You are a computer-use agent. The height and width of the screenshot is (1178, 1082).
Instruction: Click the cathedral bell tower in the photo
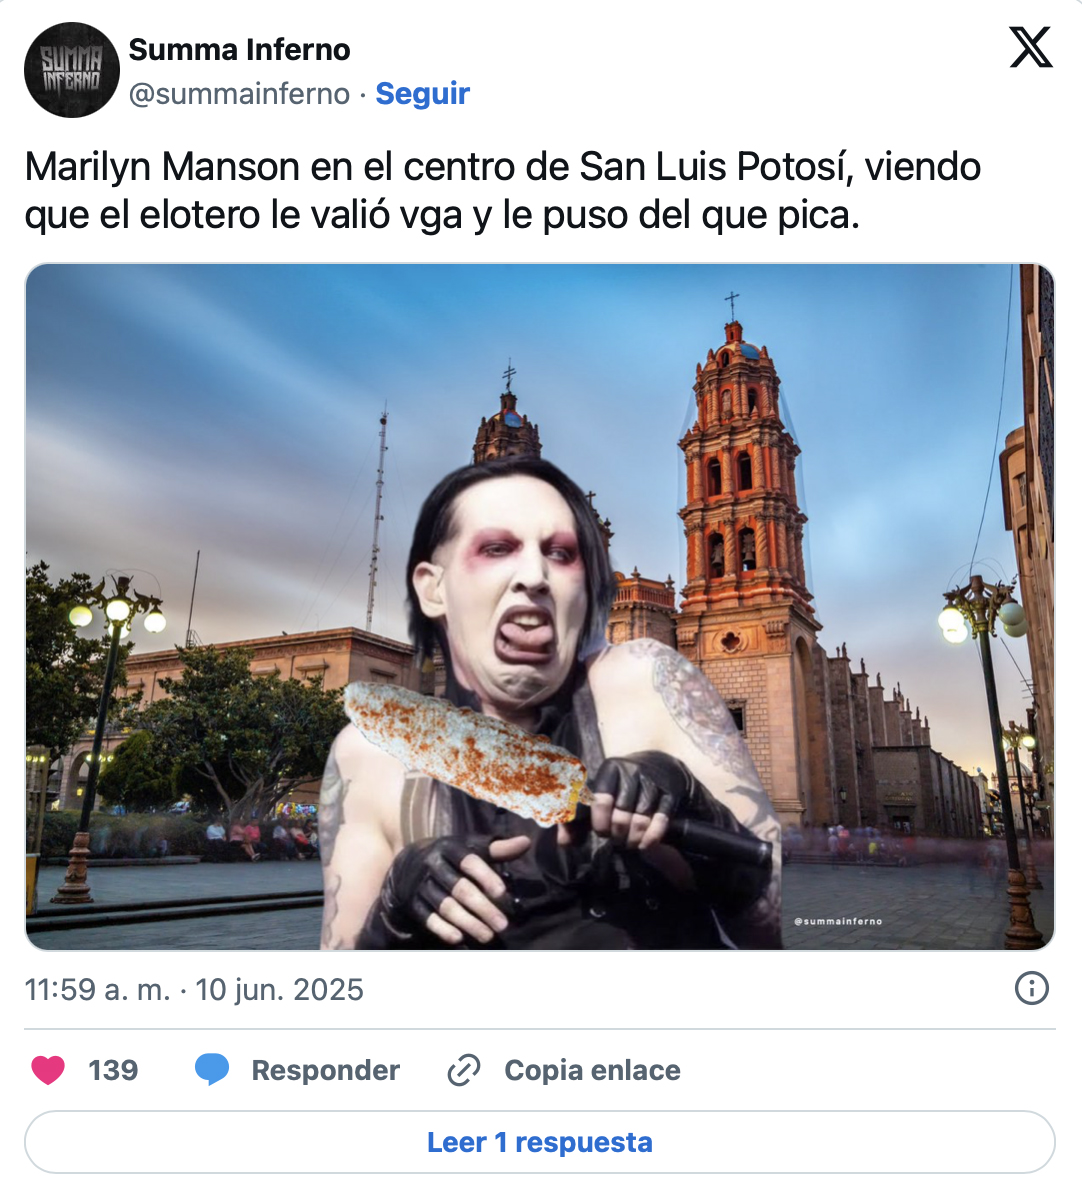[x=741, y=466]
